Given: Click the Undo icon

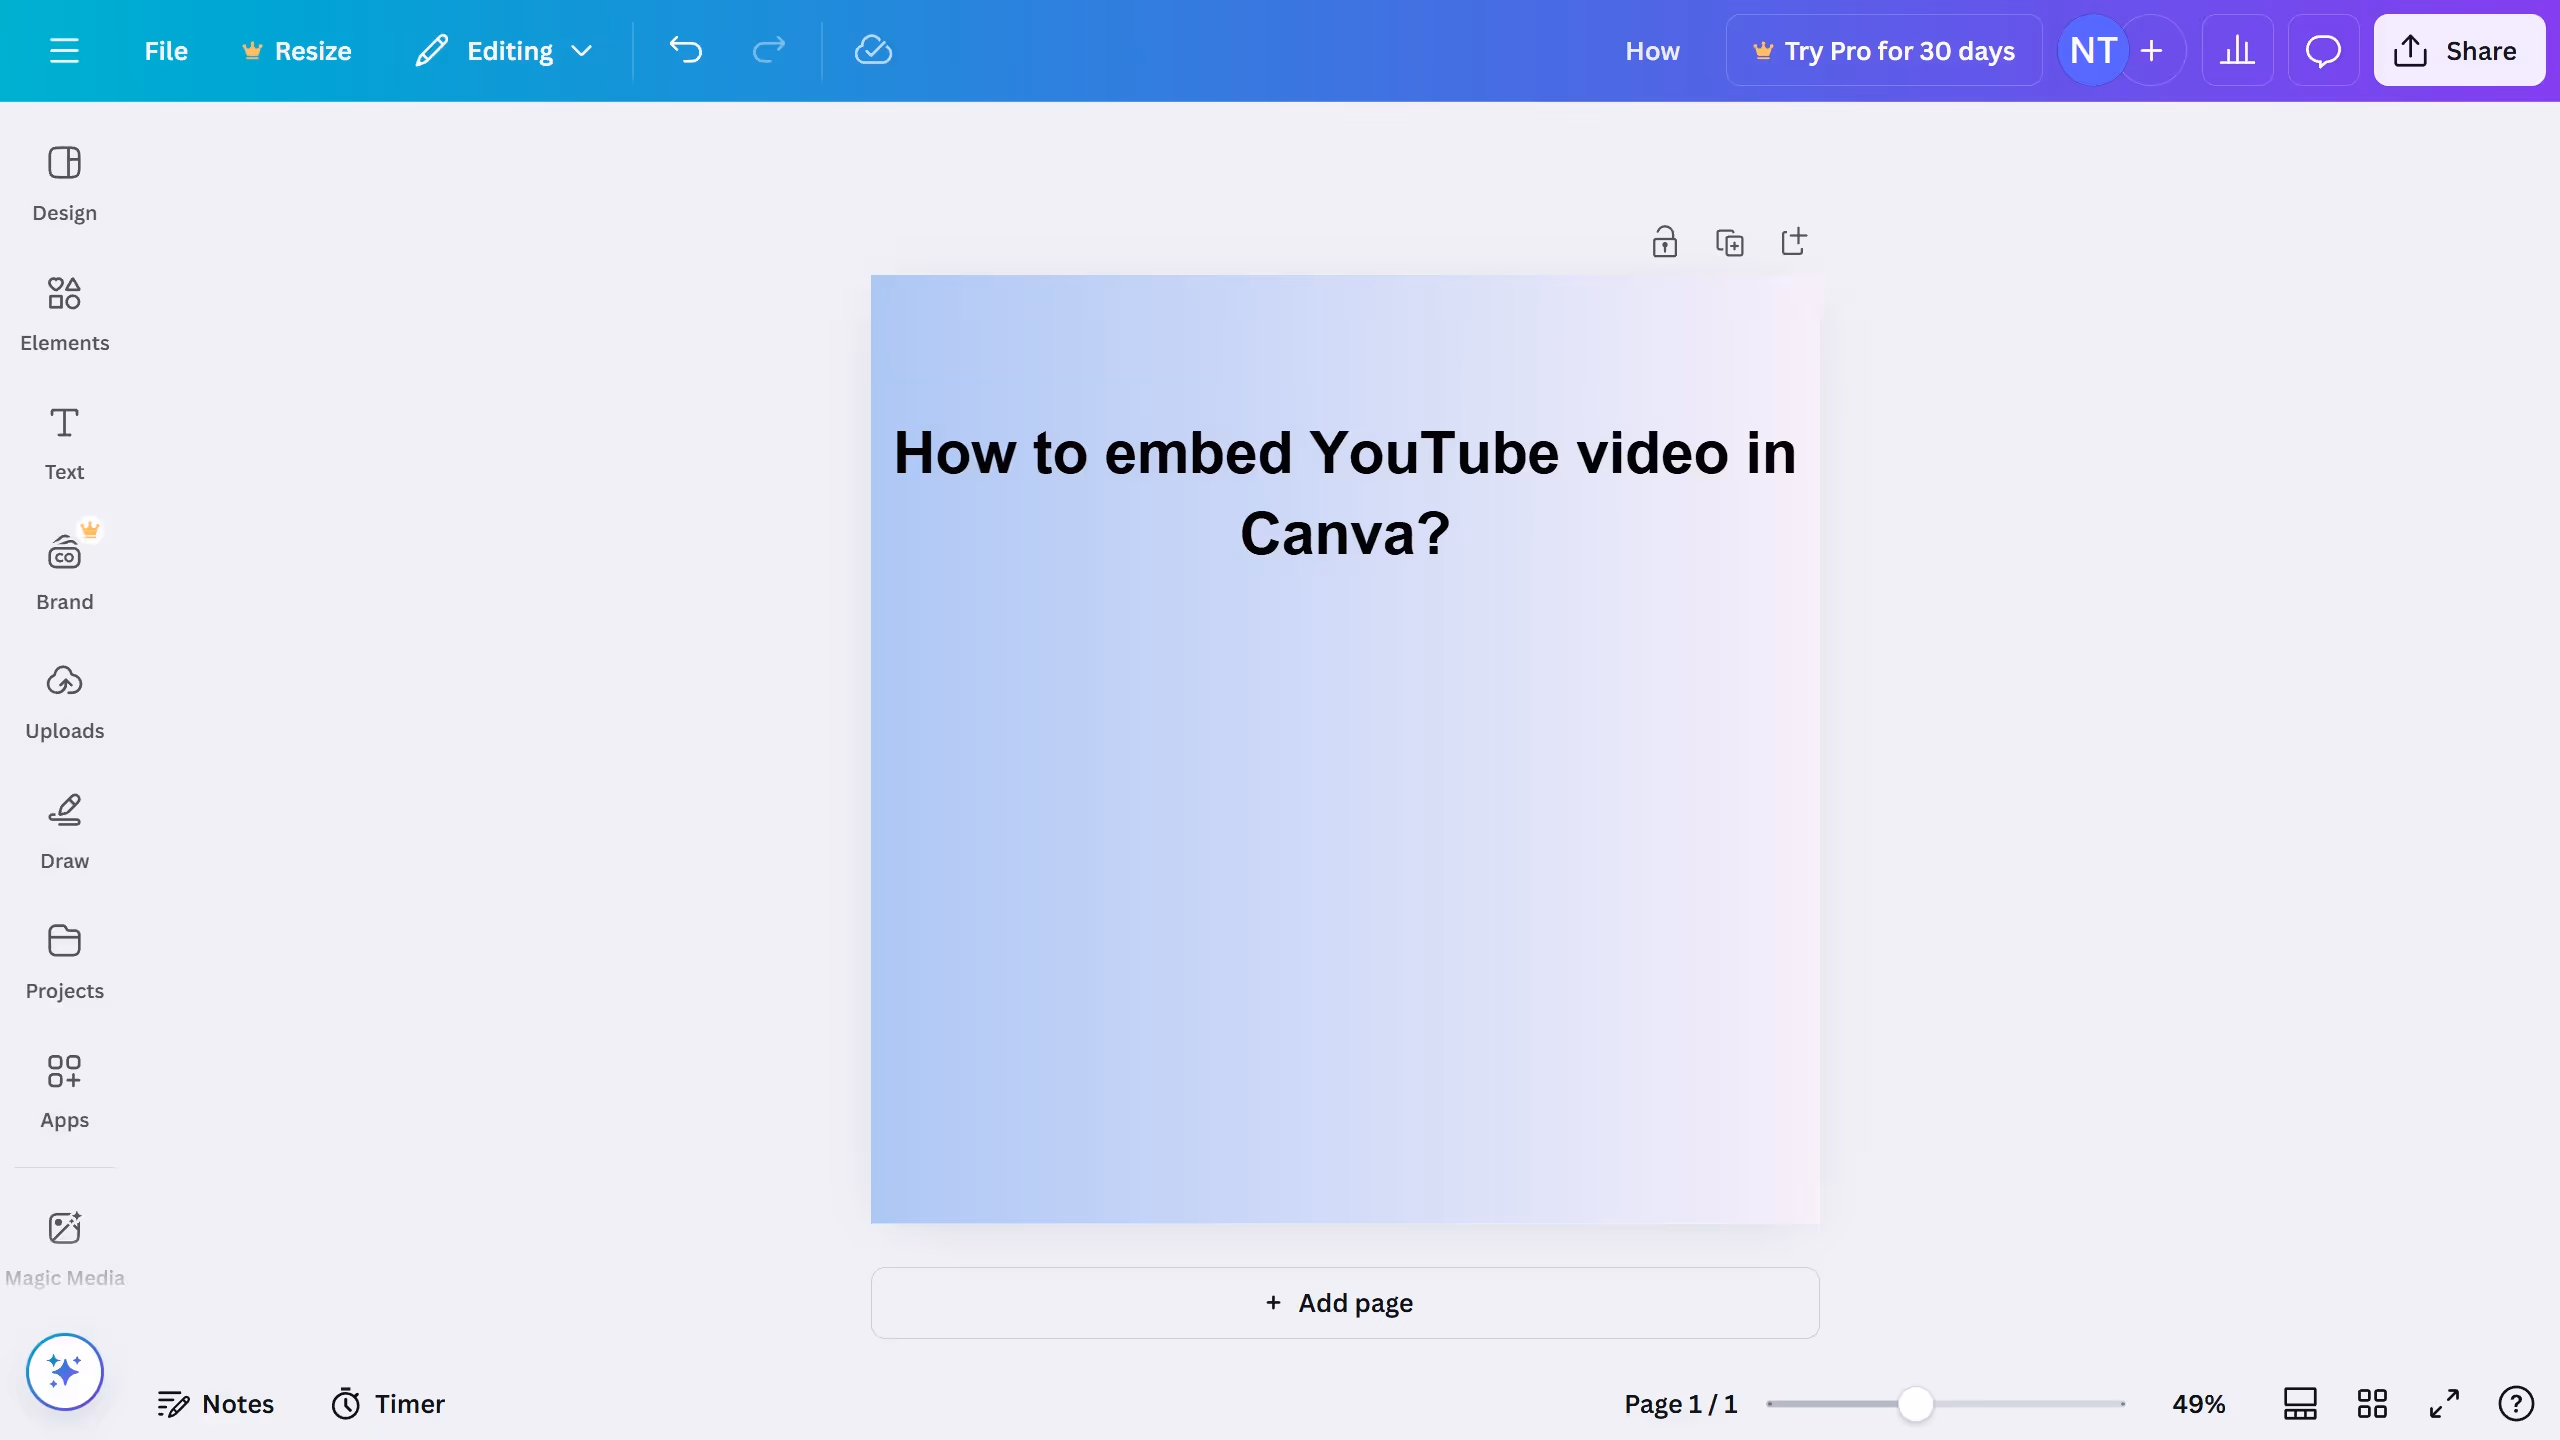Looking at the screenshot, I should [685, 50].
